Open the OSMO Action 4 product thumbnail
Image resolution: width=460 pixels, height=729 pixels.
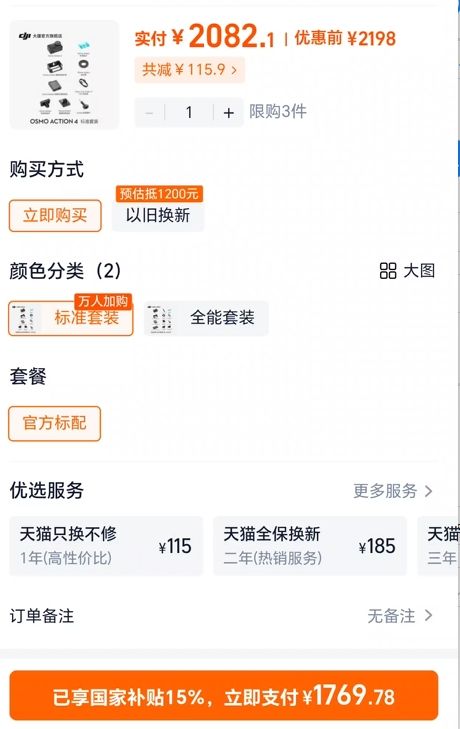[64, 75]
